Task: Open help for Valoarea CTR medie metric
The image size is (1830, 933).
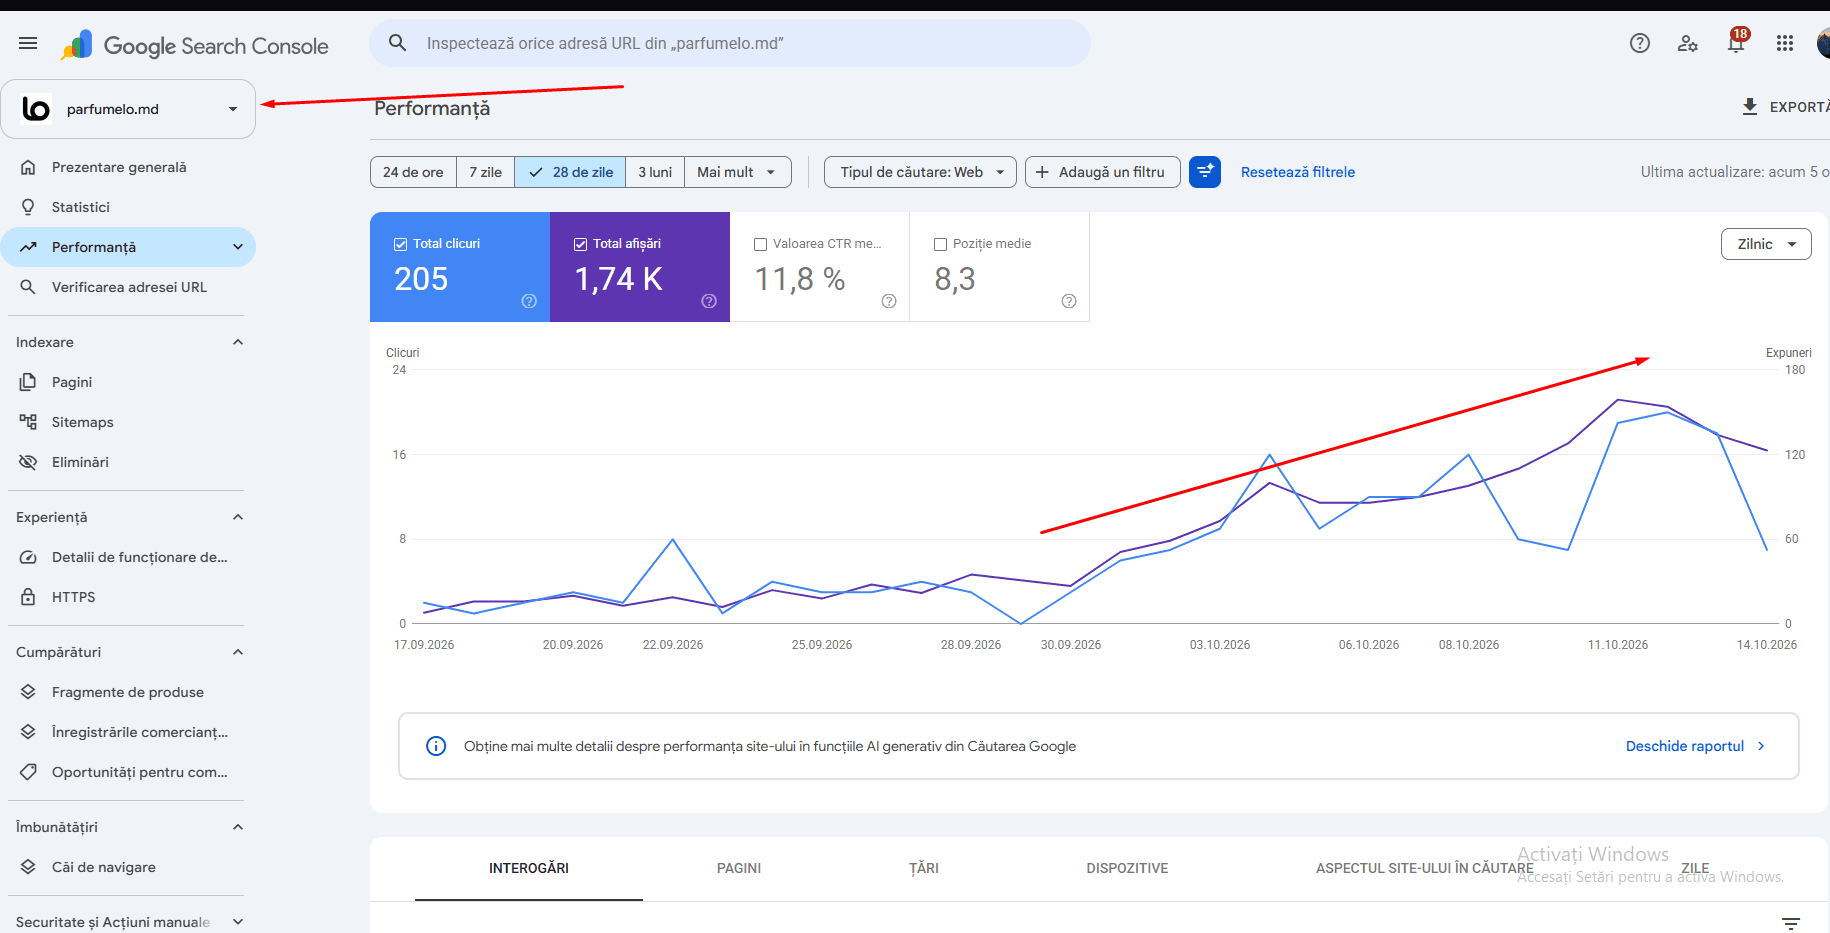Action: click(x=889, y=301)
